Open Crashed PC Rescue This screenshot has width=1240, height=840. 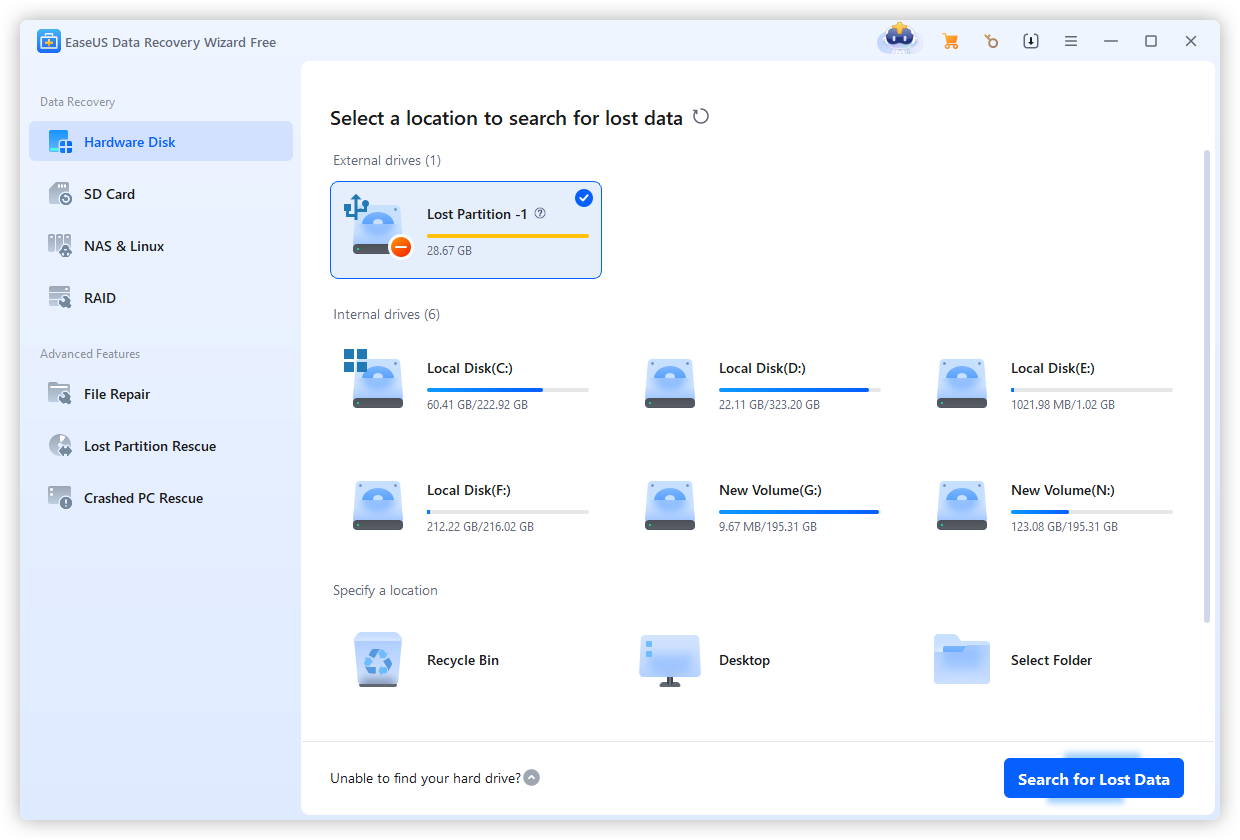(x=143, y=497)
